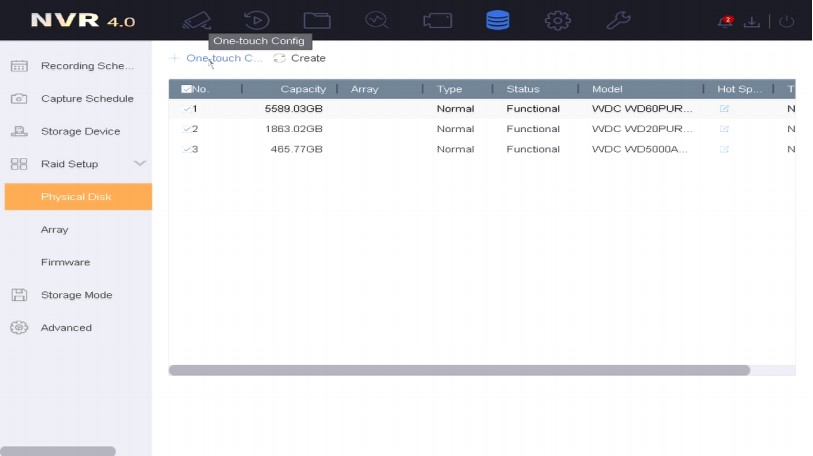The image size is (813, 456).
Task: Click the Create button
Action: [300, 58]
